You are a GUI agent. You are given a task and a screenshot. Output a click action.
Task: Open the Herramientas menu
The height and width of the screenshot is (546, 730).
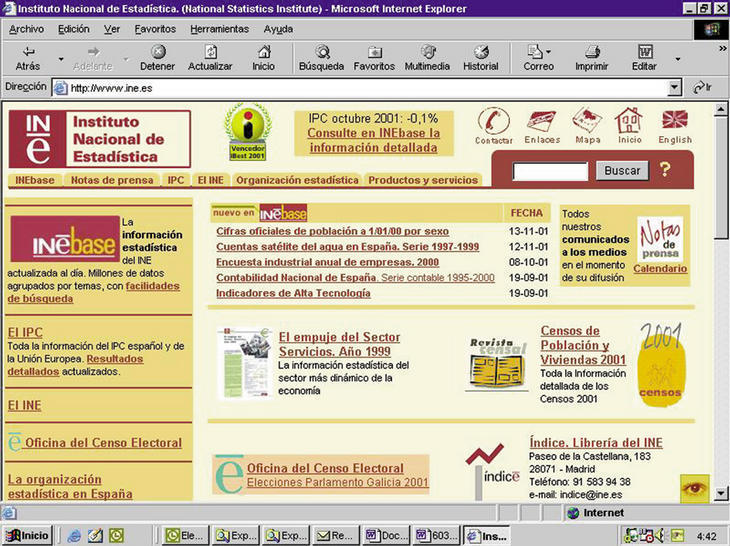point(219,29)
